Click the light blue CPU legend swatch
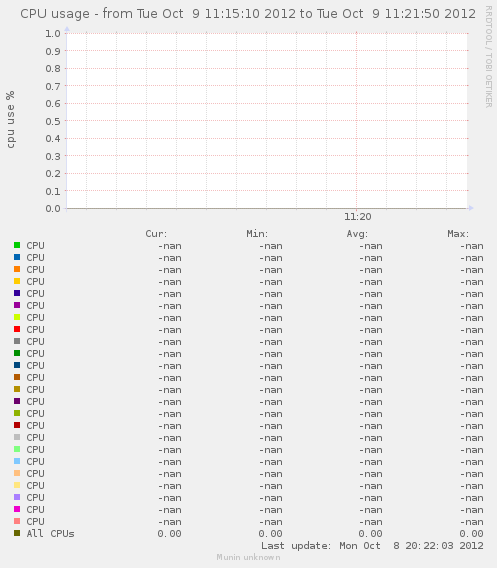Viewport: 497px width, 568px height. click(17, 461)
